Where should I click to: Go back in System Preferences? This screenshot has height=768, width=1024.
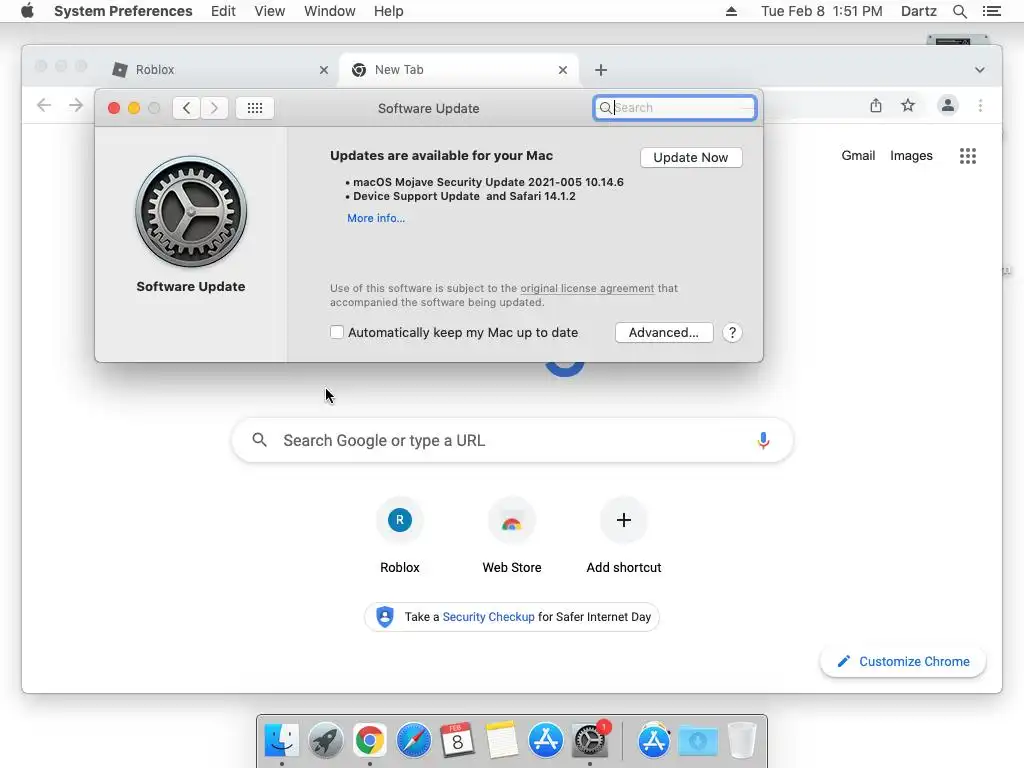186,108
